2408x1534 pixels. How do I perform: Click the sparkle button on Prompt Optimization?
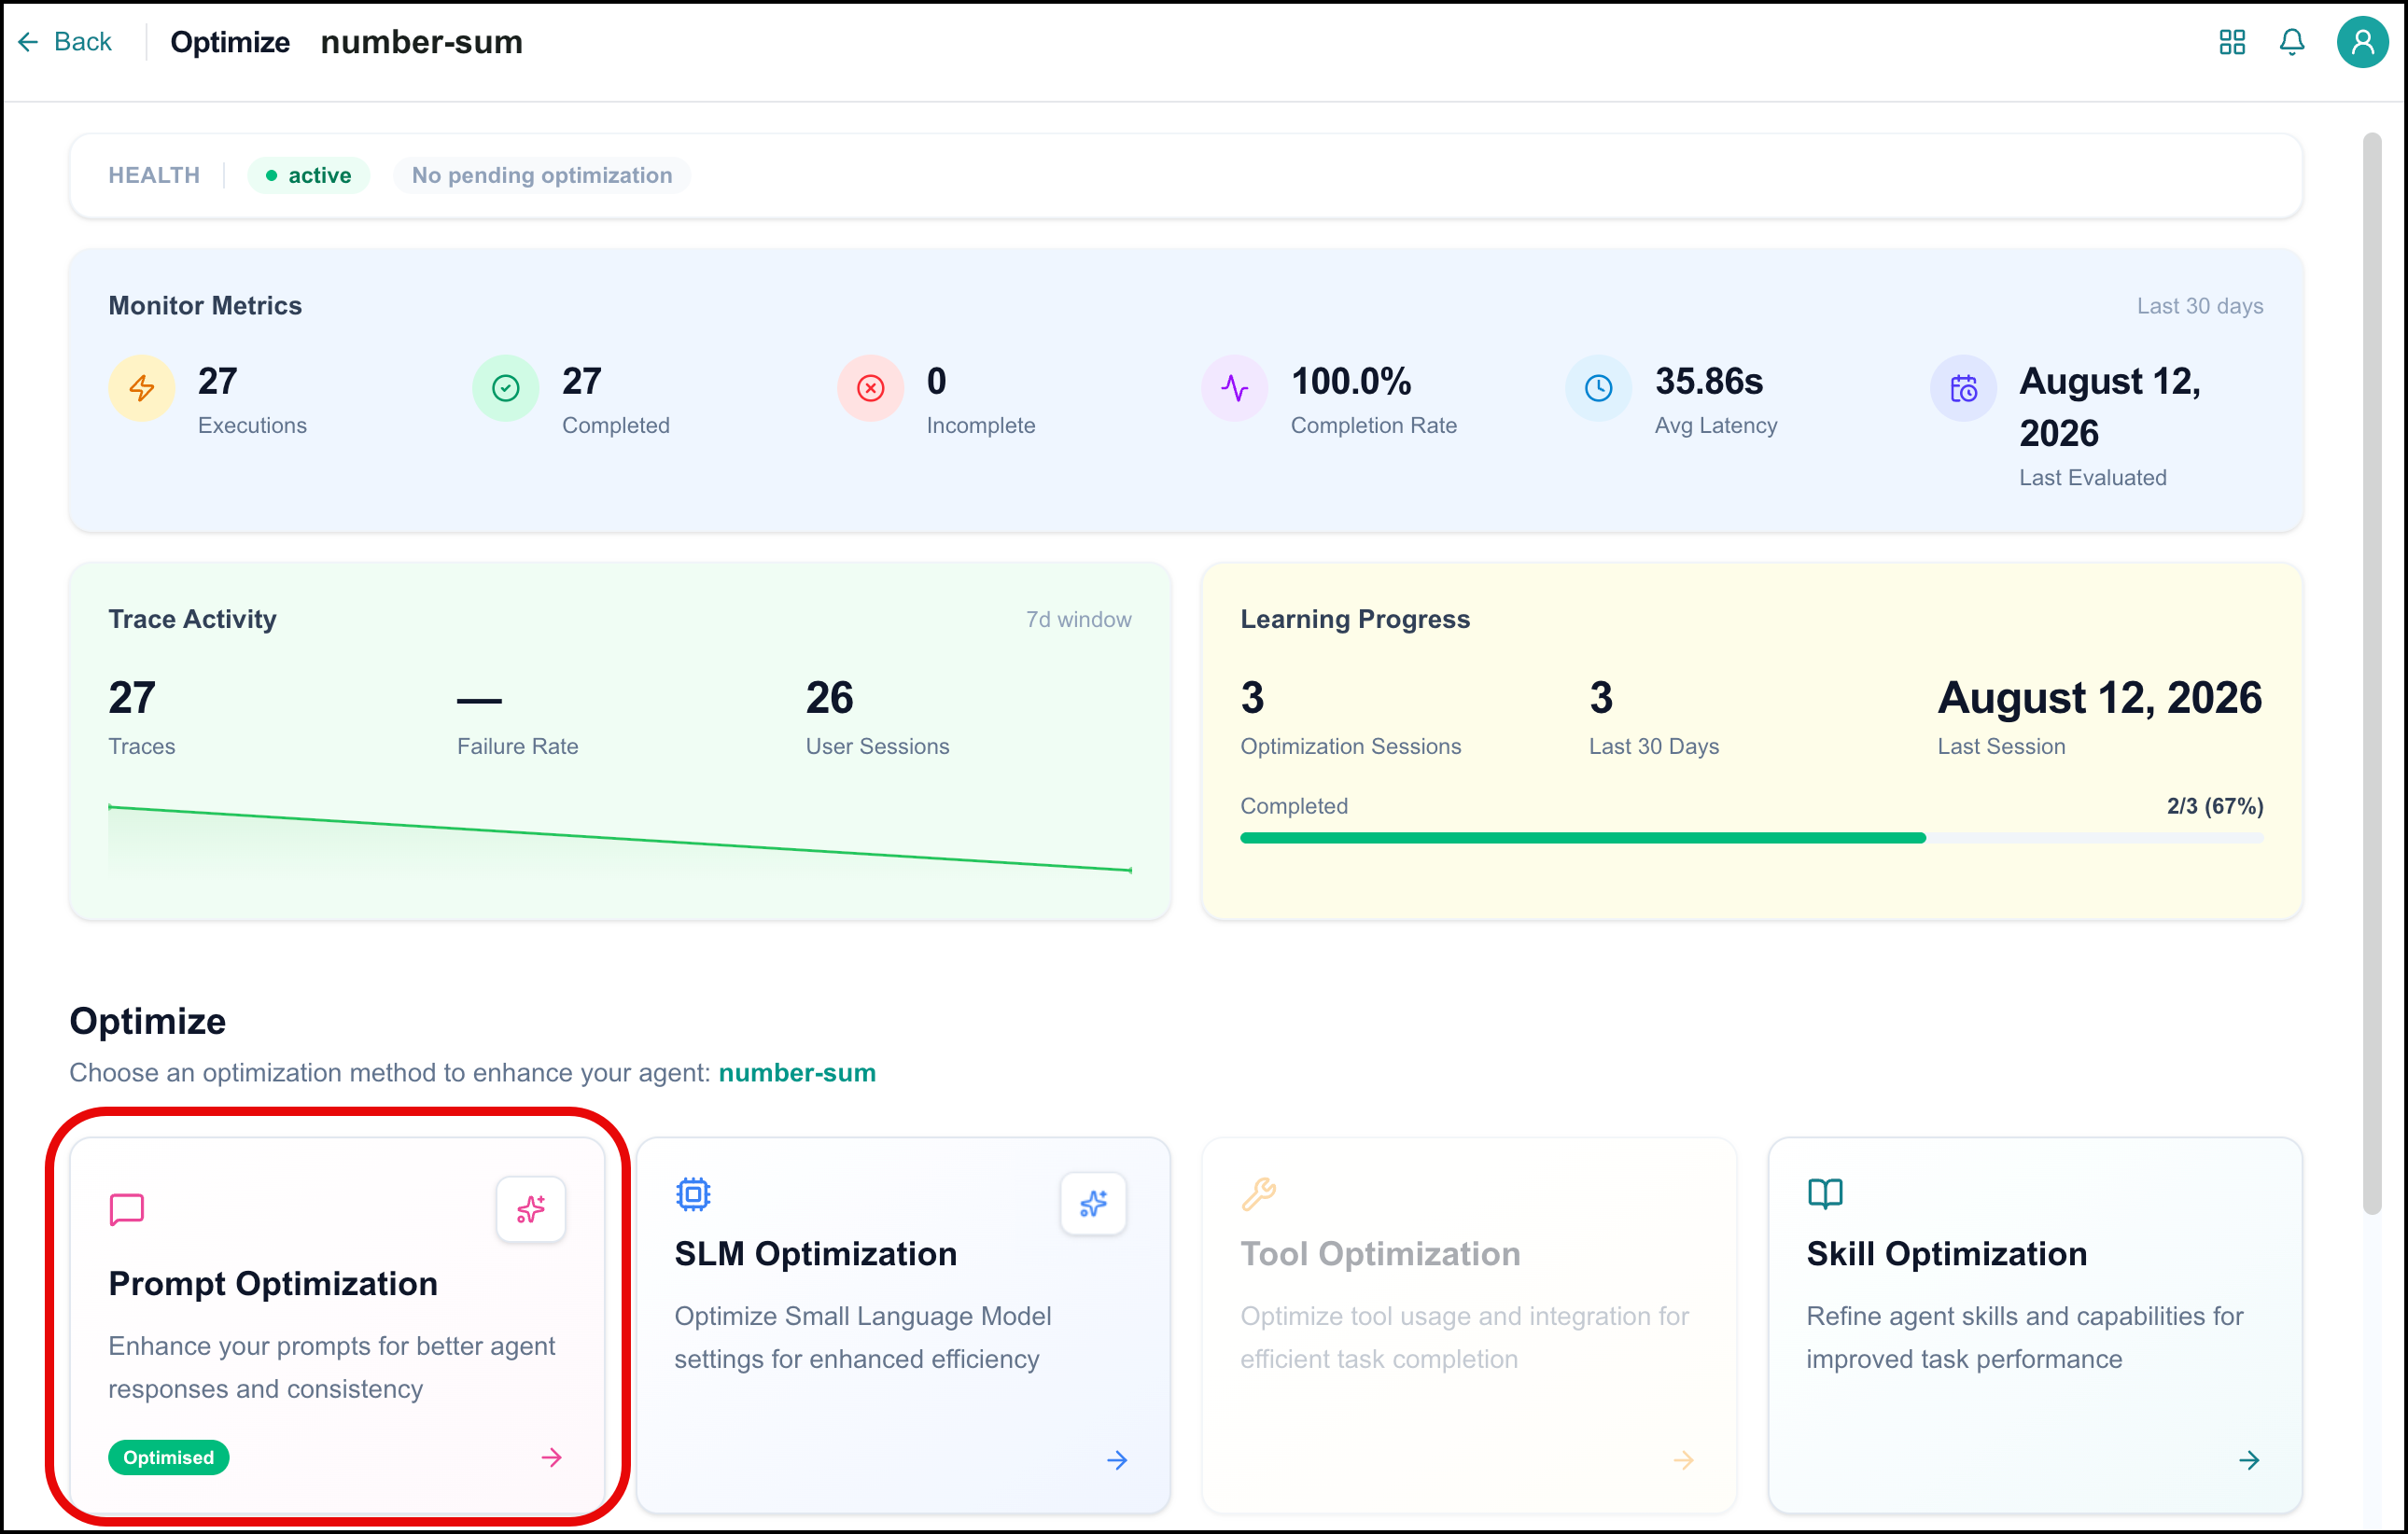click(x=531, y=1209)
